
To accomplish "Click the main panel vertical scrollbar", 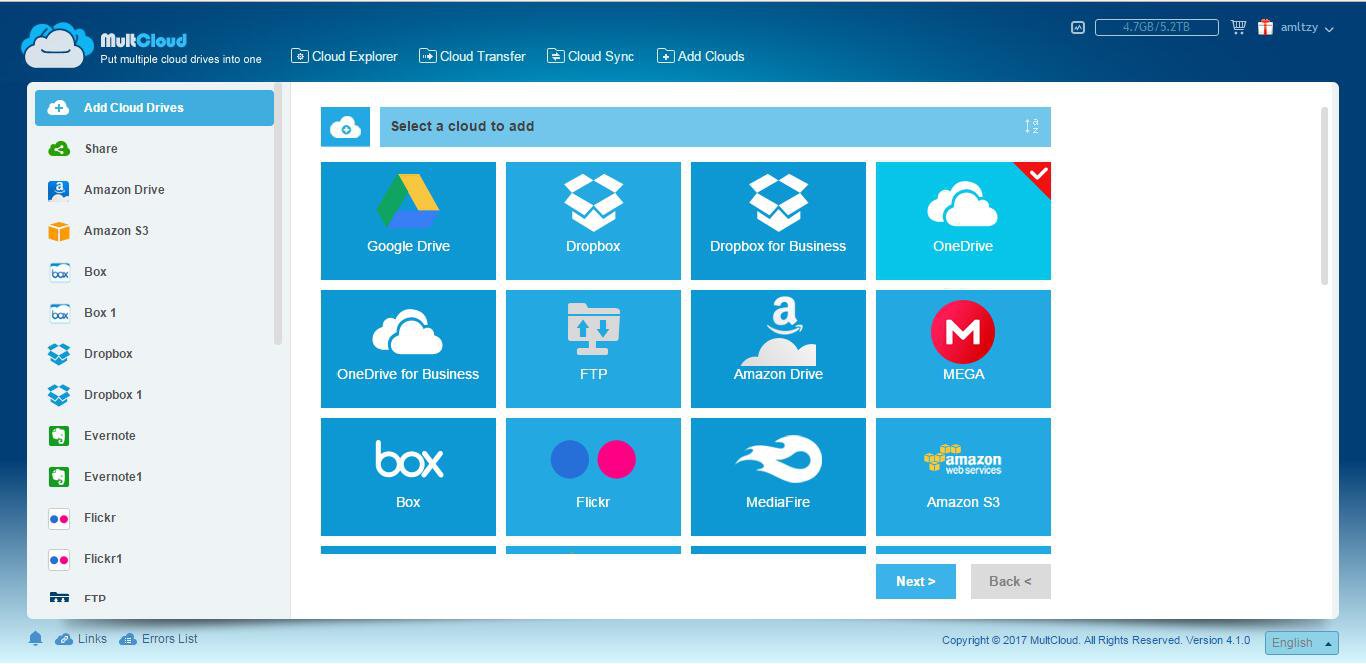I will pos(1325,196).
